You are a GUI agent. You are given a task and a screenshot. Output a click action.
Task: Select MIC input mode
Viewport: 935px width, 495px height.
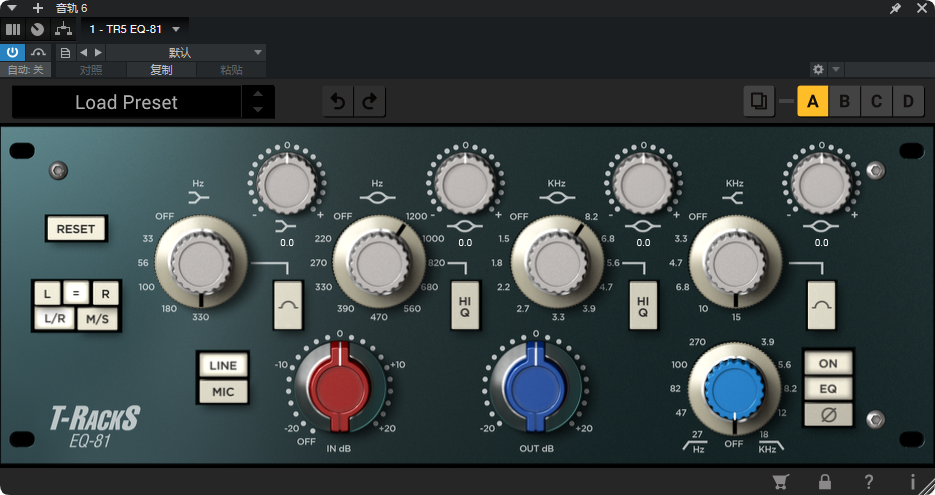[223, 392]
